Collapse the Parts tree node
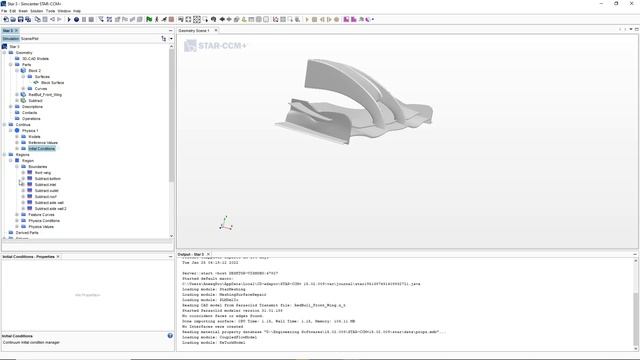The height and width of the screenshot is (360, 640). [x=11, y=64]
